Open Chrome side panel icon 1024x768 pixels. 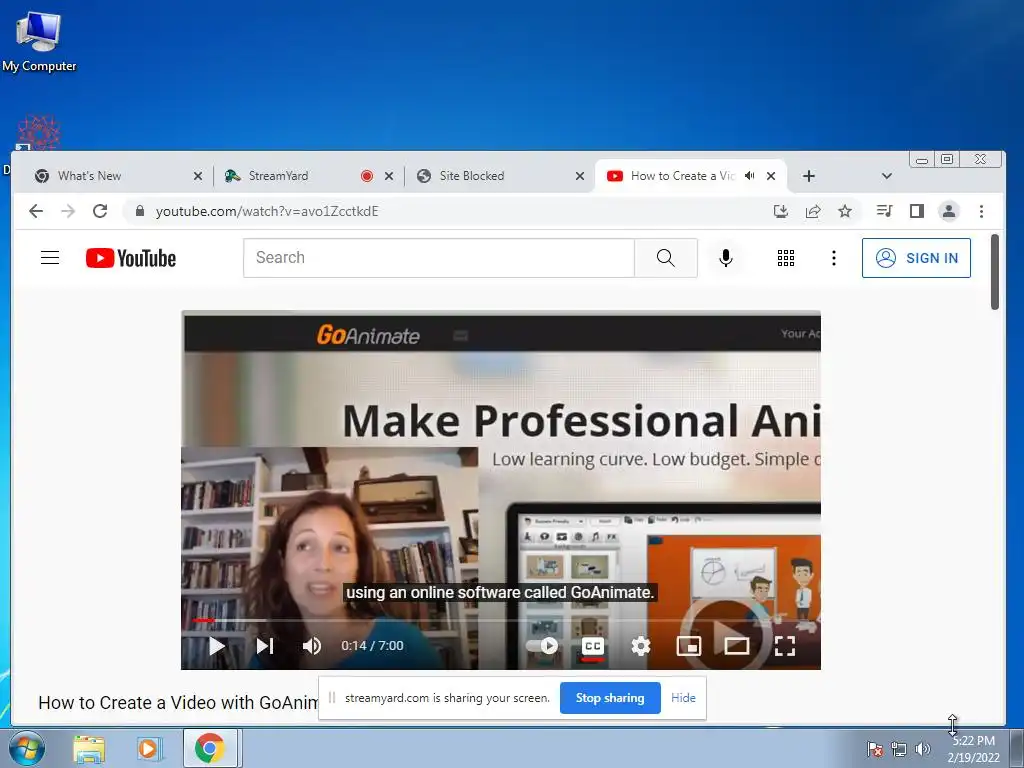917,211
